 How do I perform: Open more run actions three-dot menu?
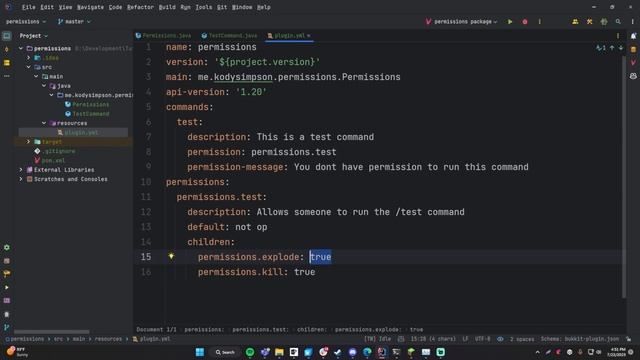coord(540,22)
